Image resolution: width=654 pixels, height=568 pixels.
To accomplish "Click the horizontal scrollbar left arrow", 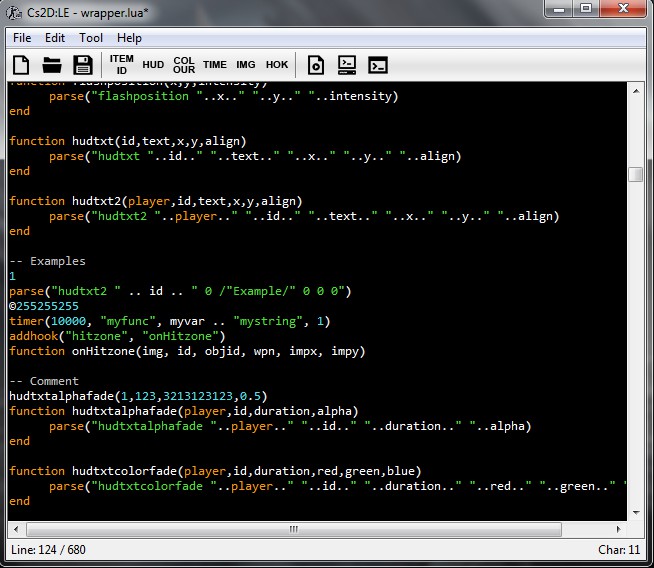I will 16,529.
